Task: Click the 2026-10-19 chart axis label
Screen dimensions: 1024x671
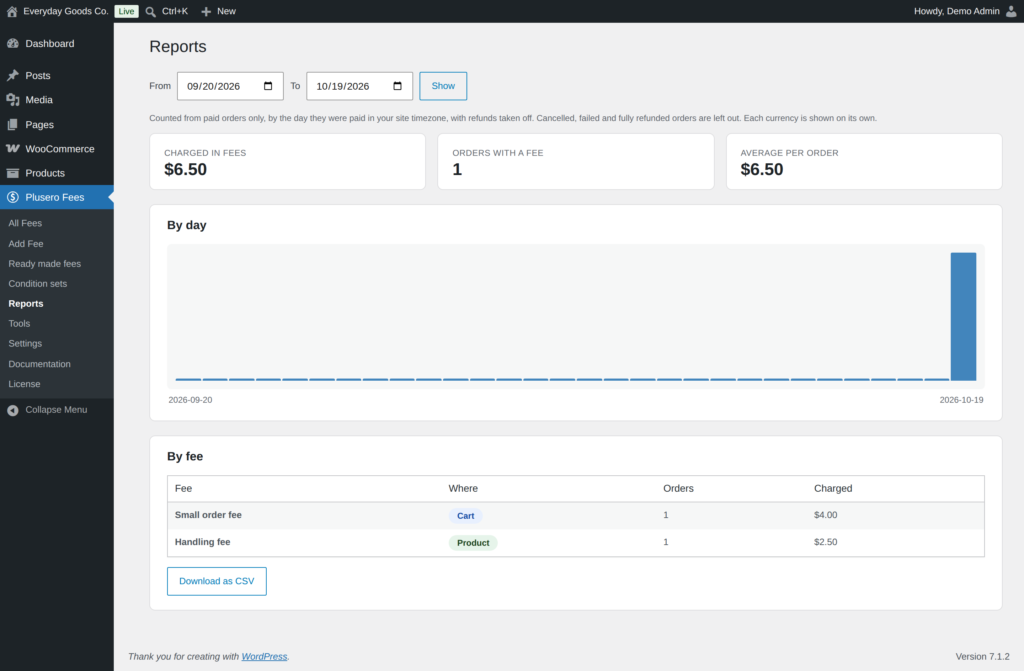Action: click(x=961, y=400)
